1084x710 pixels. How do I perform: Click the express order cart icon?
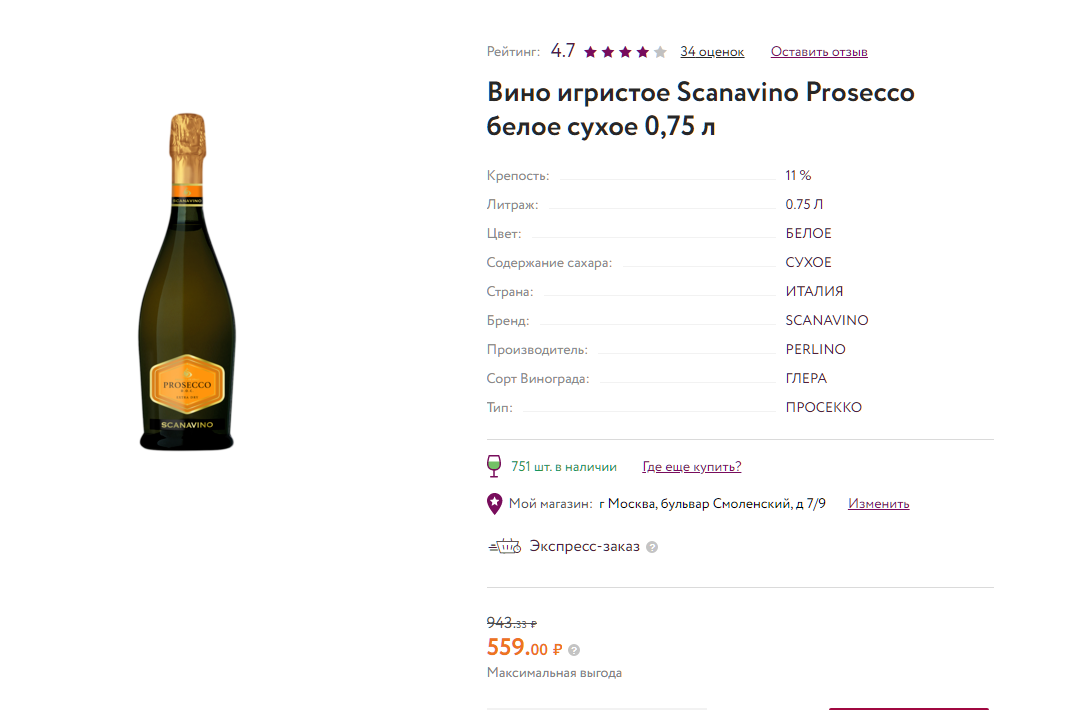[x=505, y=546]
